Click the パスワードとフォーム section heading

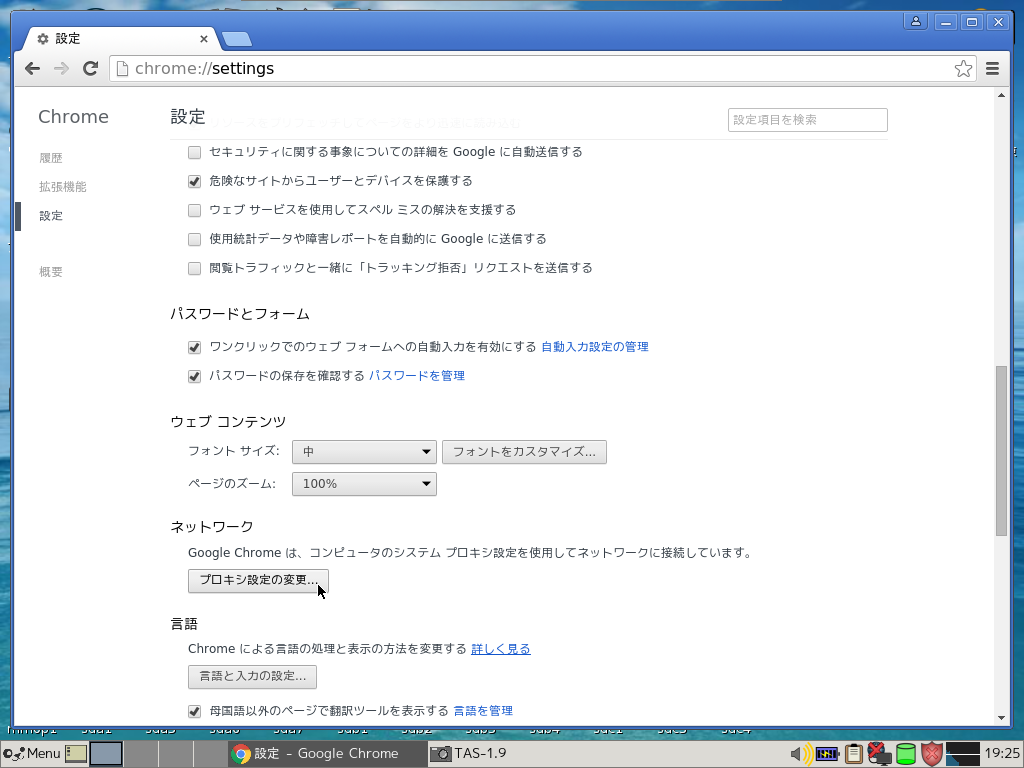[240, 314]
